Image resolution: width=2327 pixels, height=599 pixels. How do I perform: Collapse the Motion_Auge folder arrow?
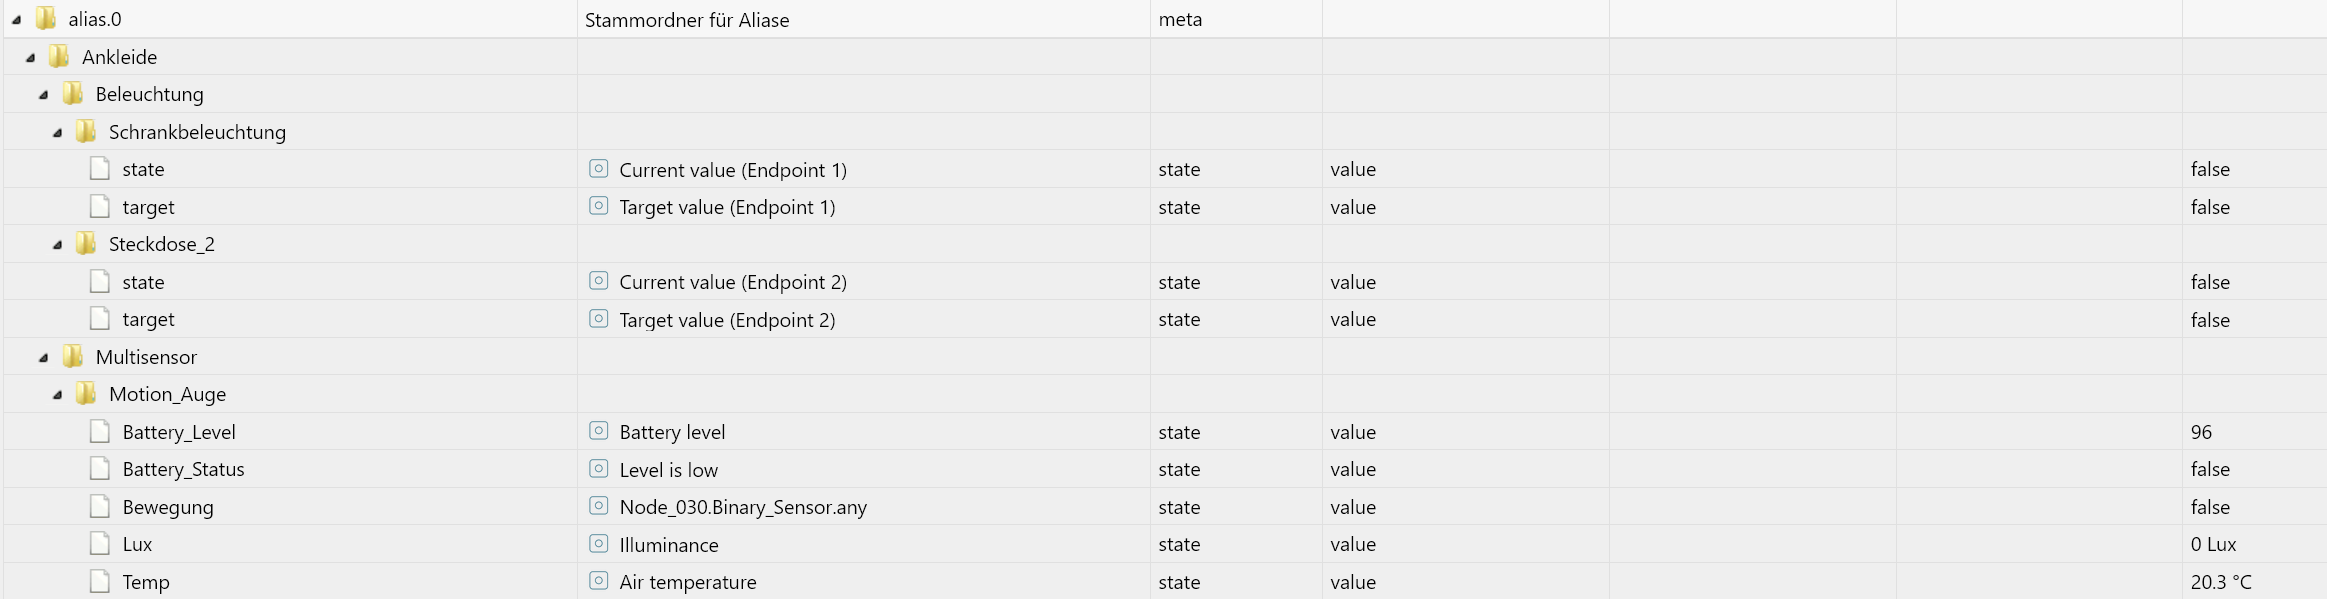pos(58,395)
